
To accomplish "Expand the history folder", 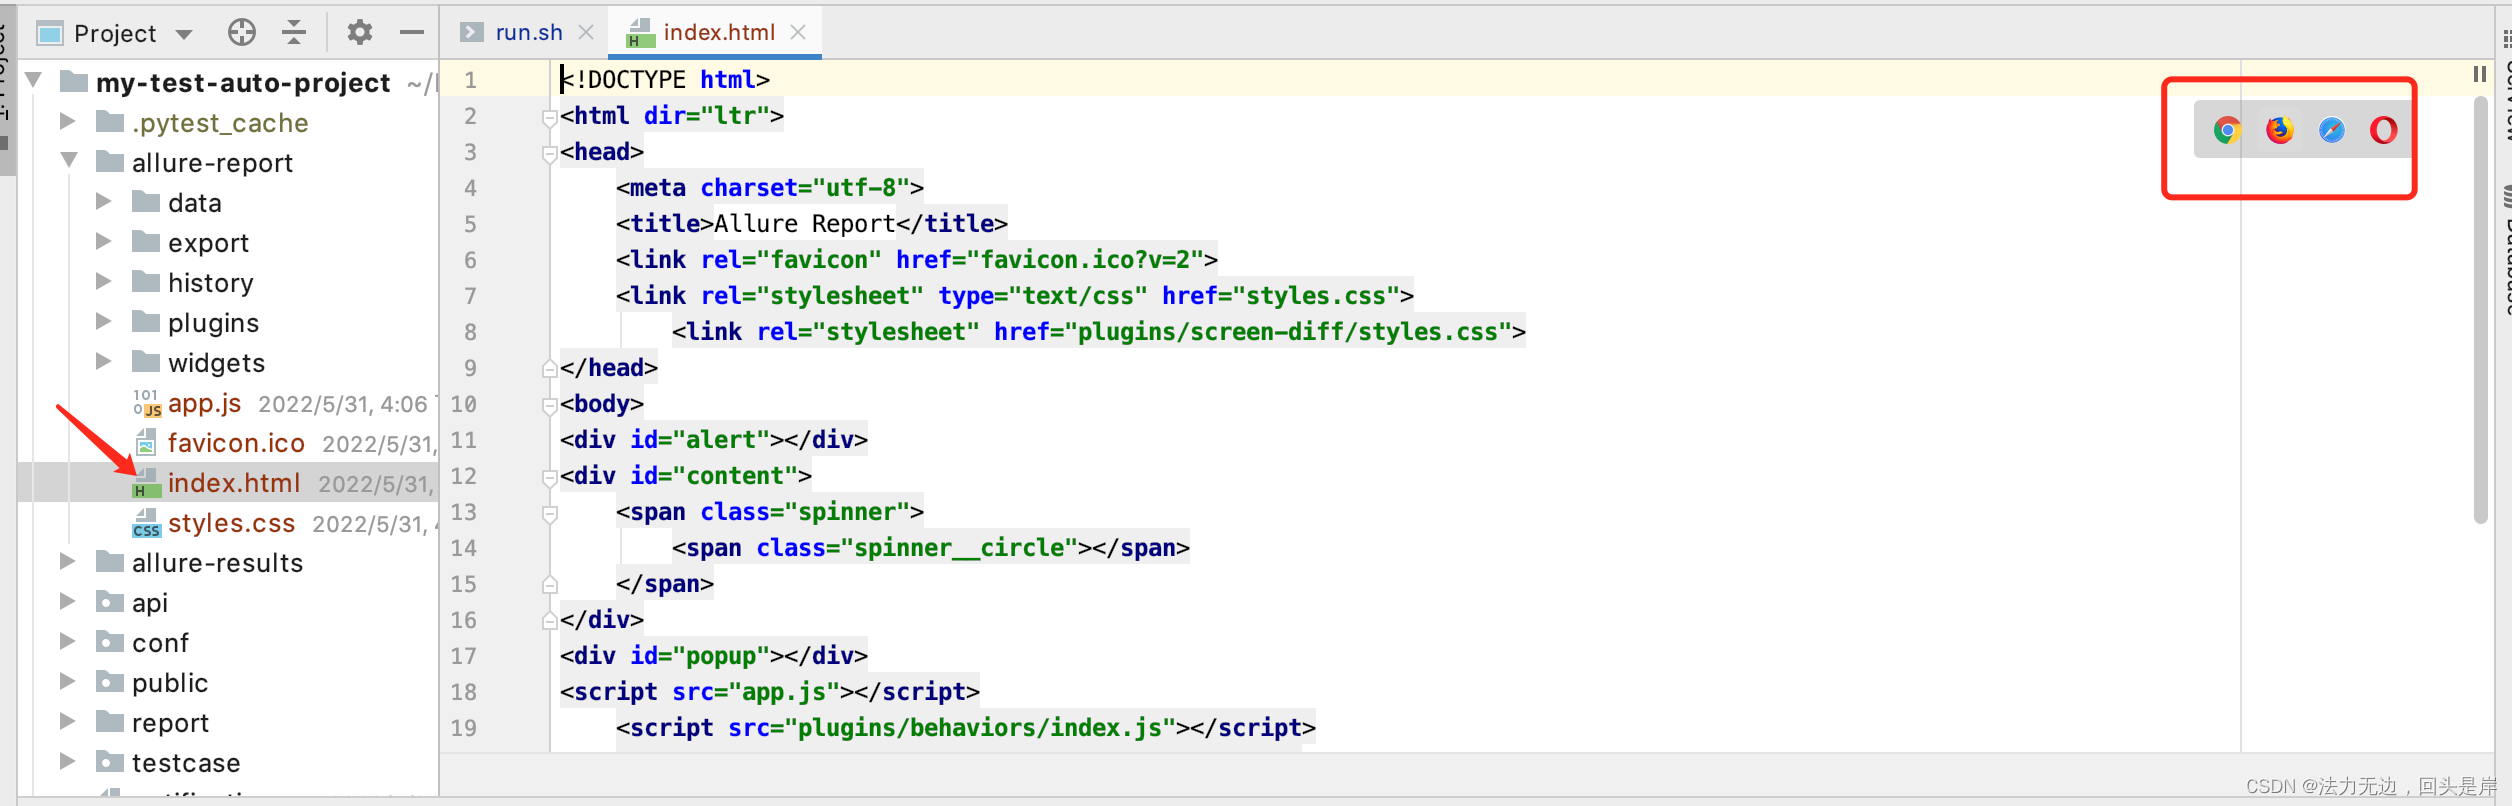I will [x=103, y=281].
